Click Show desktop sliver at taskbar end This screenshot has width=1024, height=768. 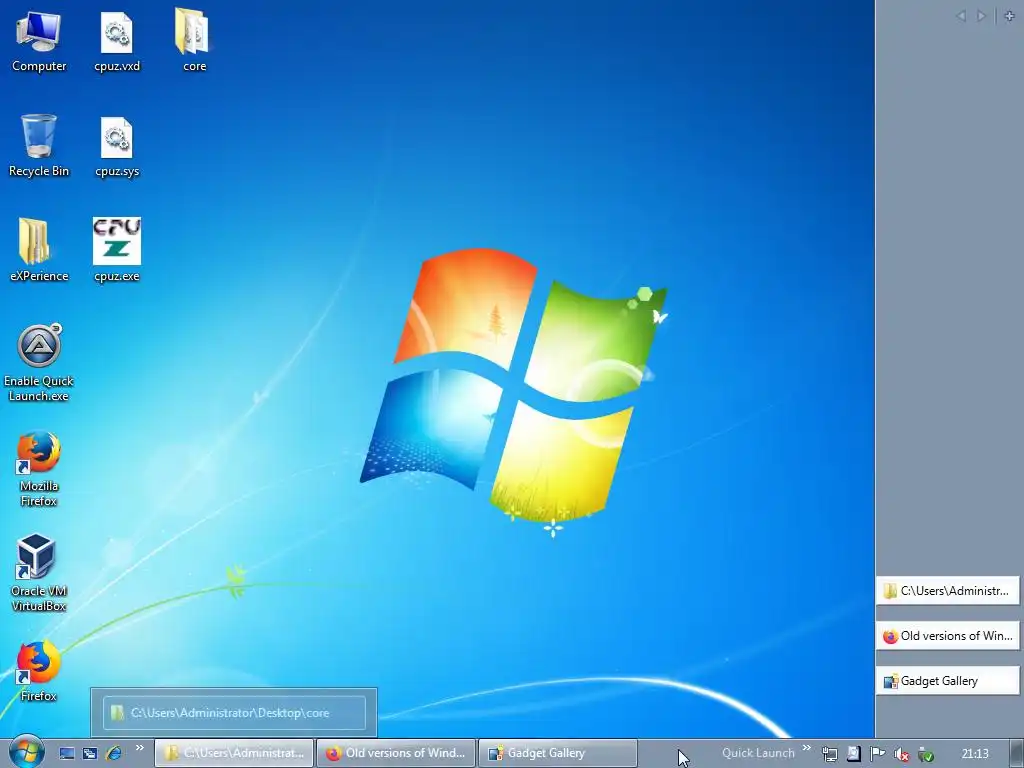1017,753
